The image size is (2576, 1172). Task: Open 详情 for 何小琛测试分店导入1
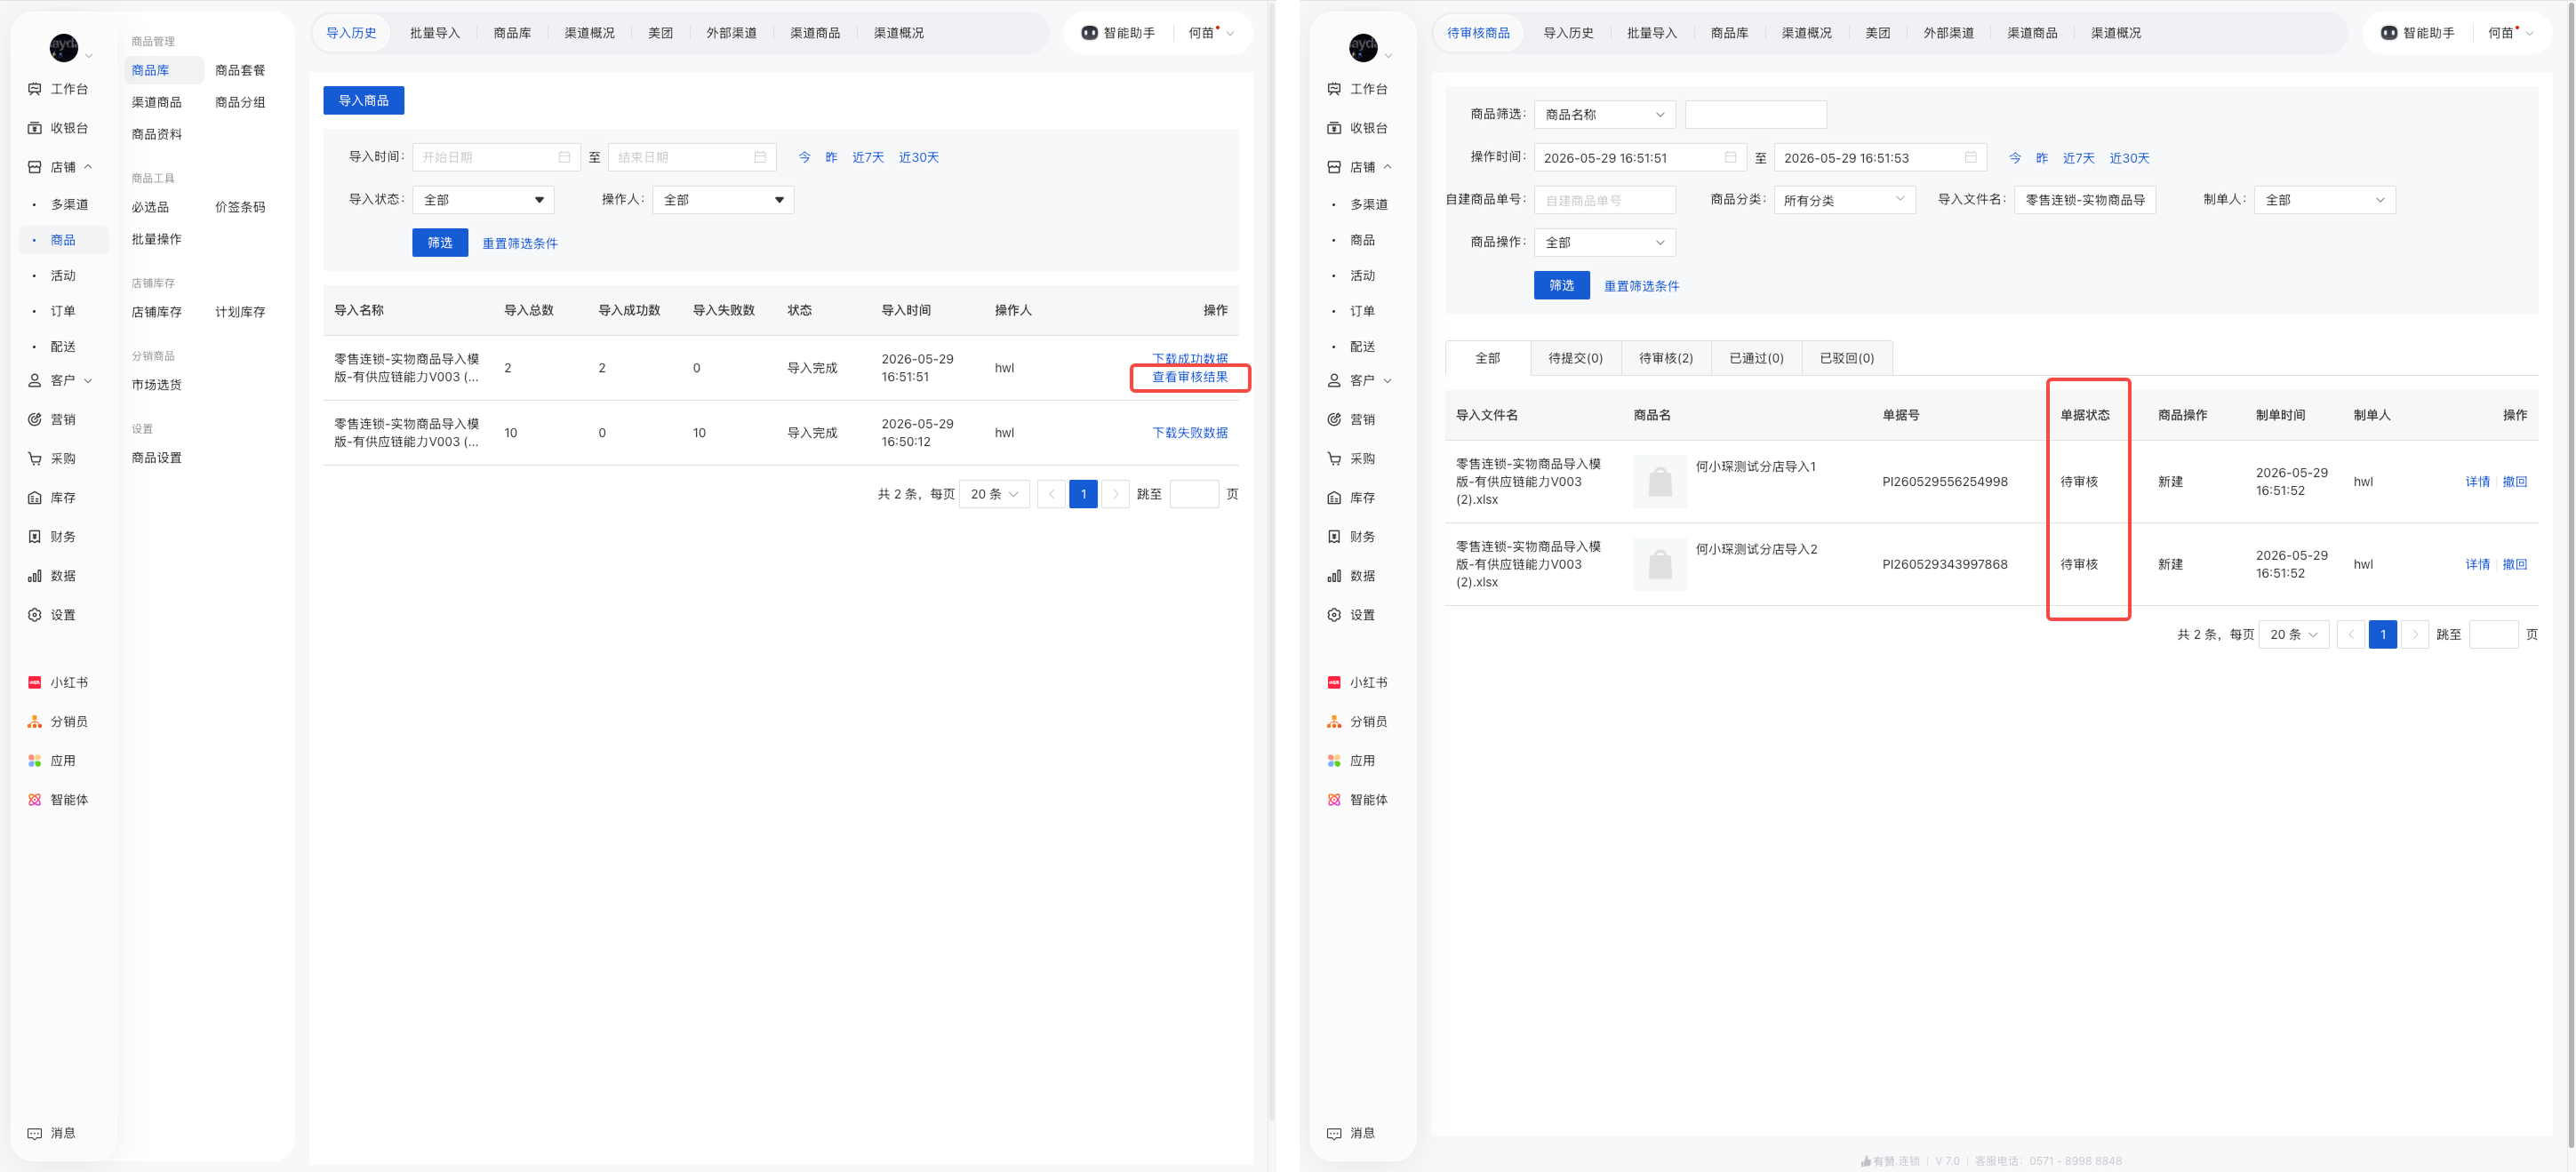(x=2477, y=482)
